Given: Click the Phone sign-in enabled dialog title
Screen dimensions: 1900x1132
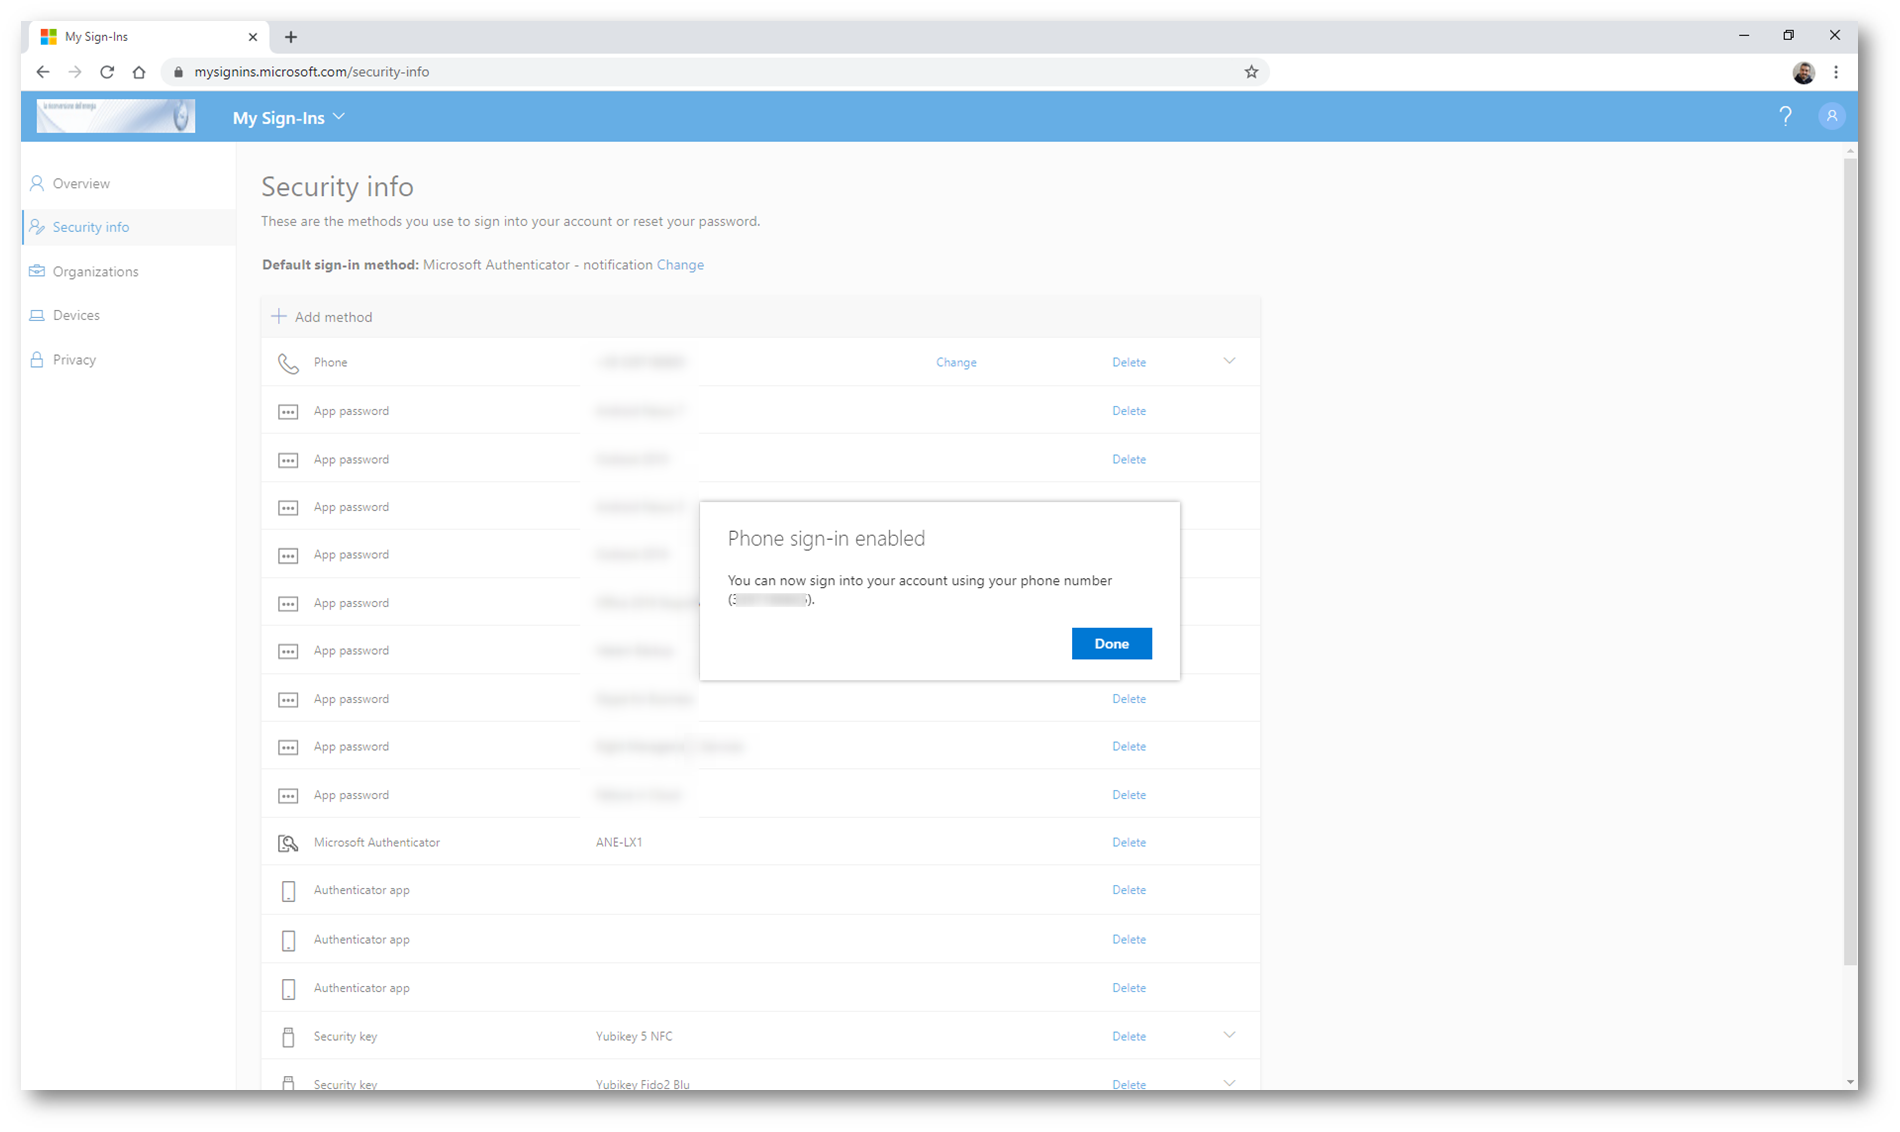Looking at the screenshot, I should [826, 538].
